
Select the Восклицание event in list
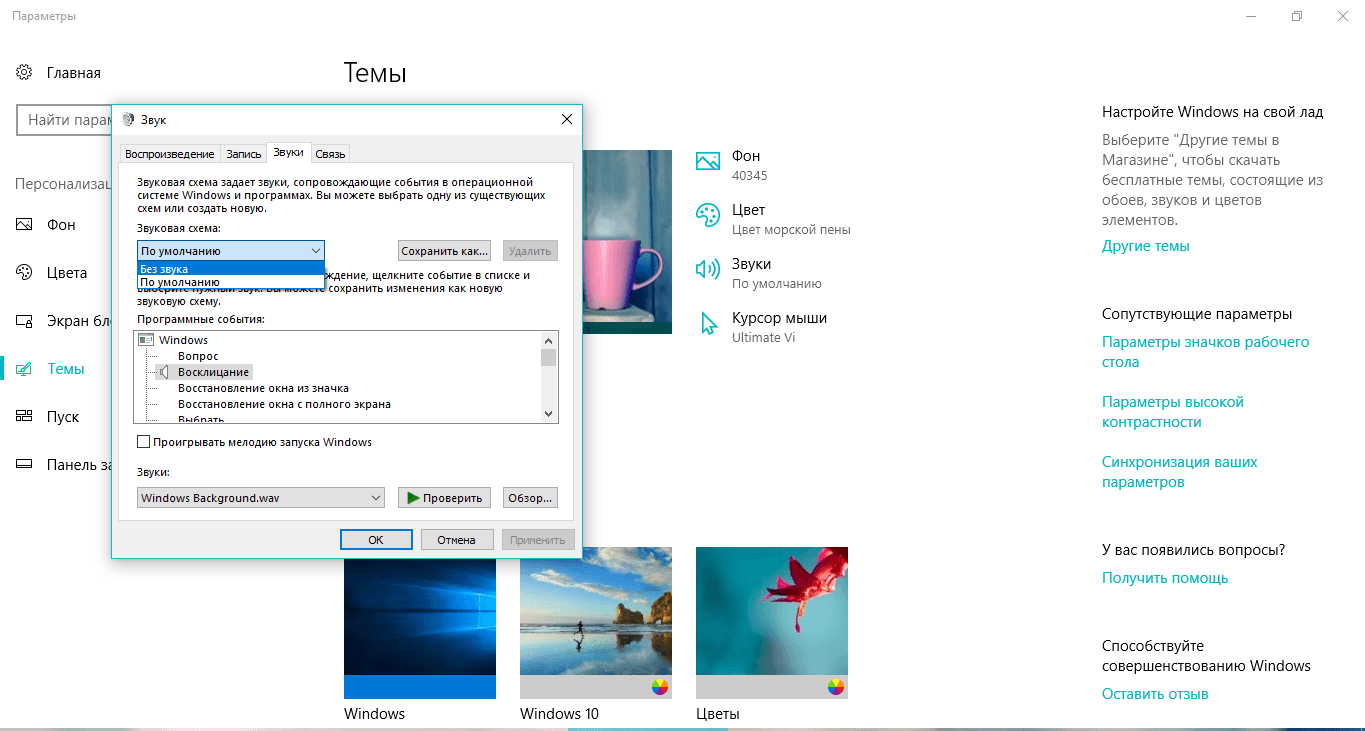tap(213, 372)
